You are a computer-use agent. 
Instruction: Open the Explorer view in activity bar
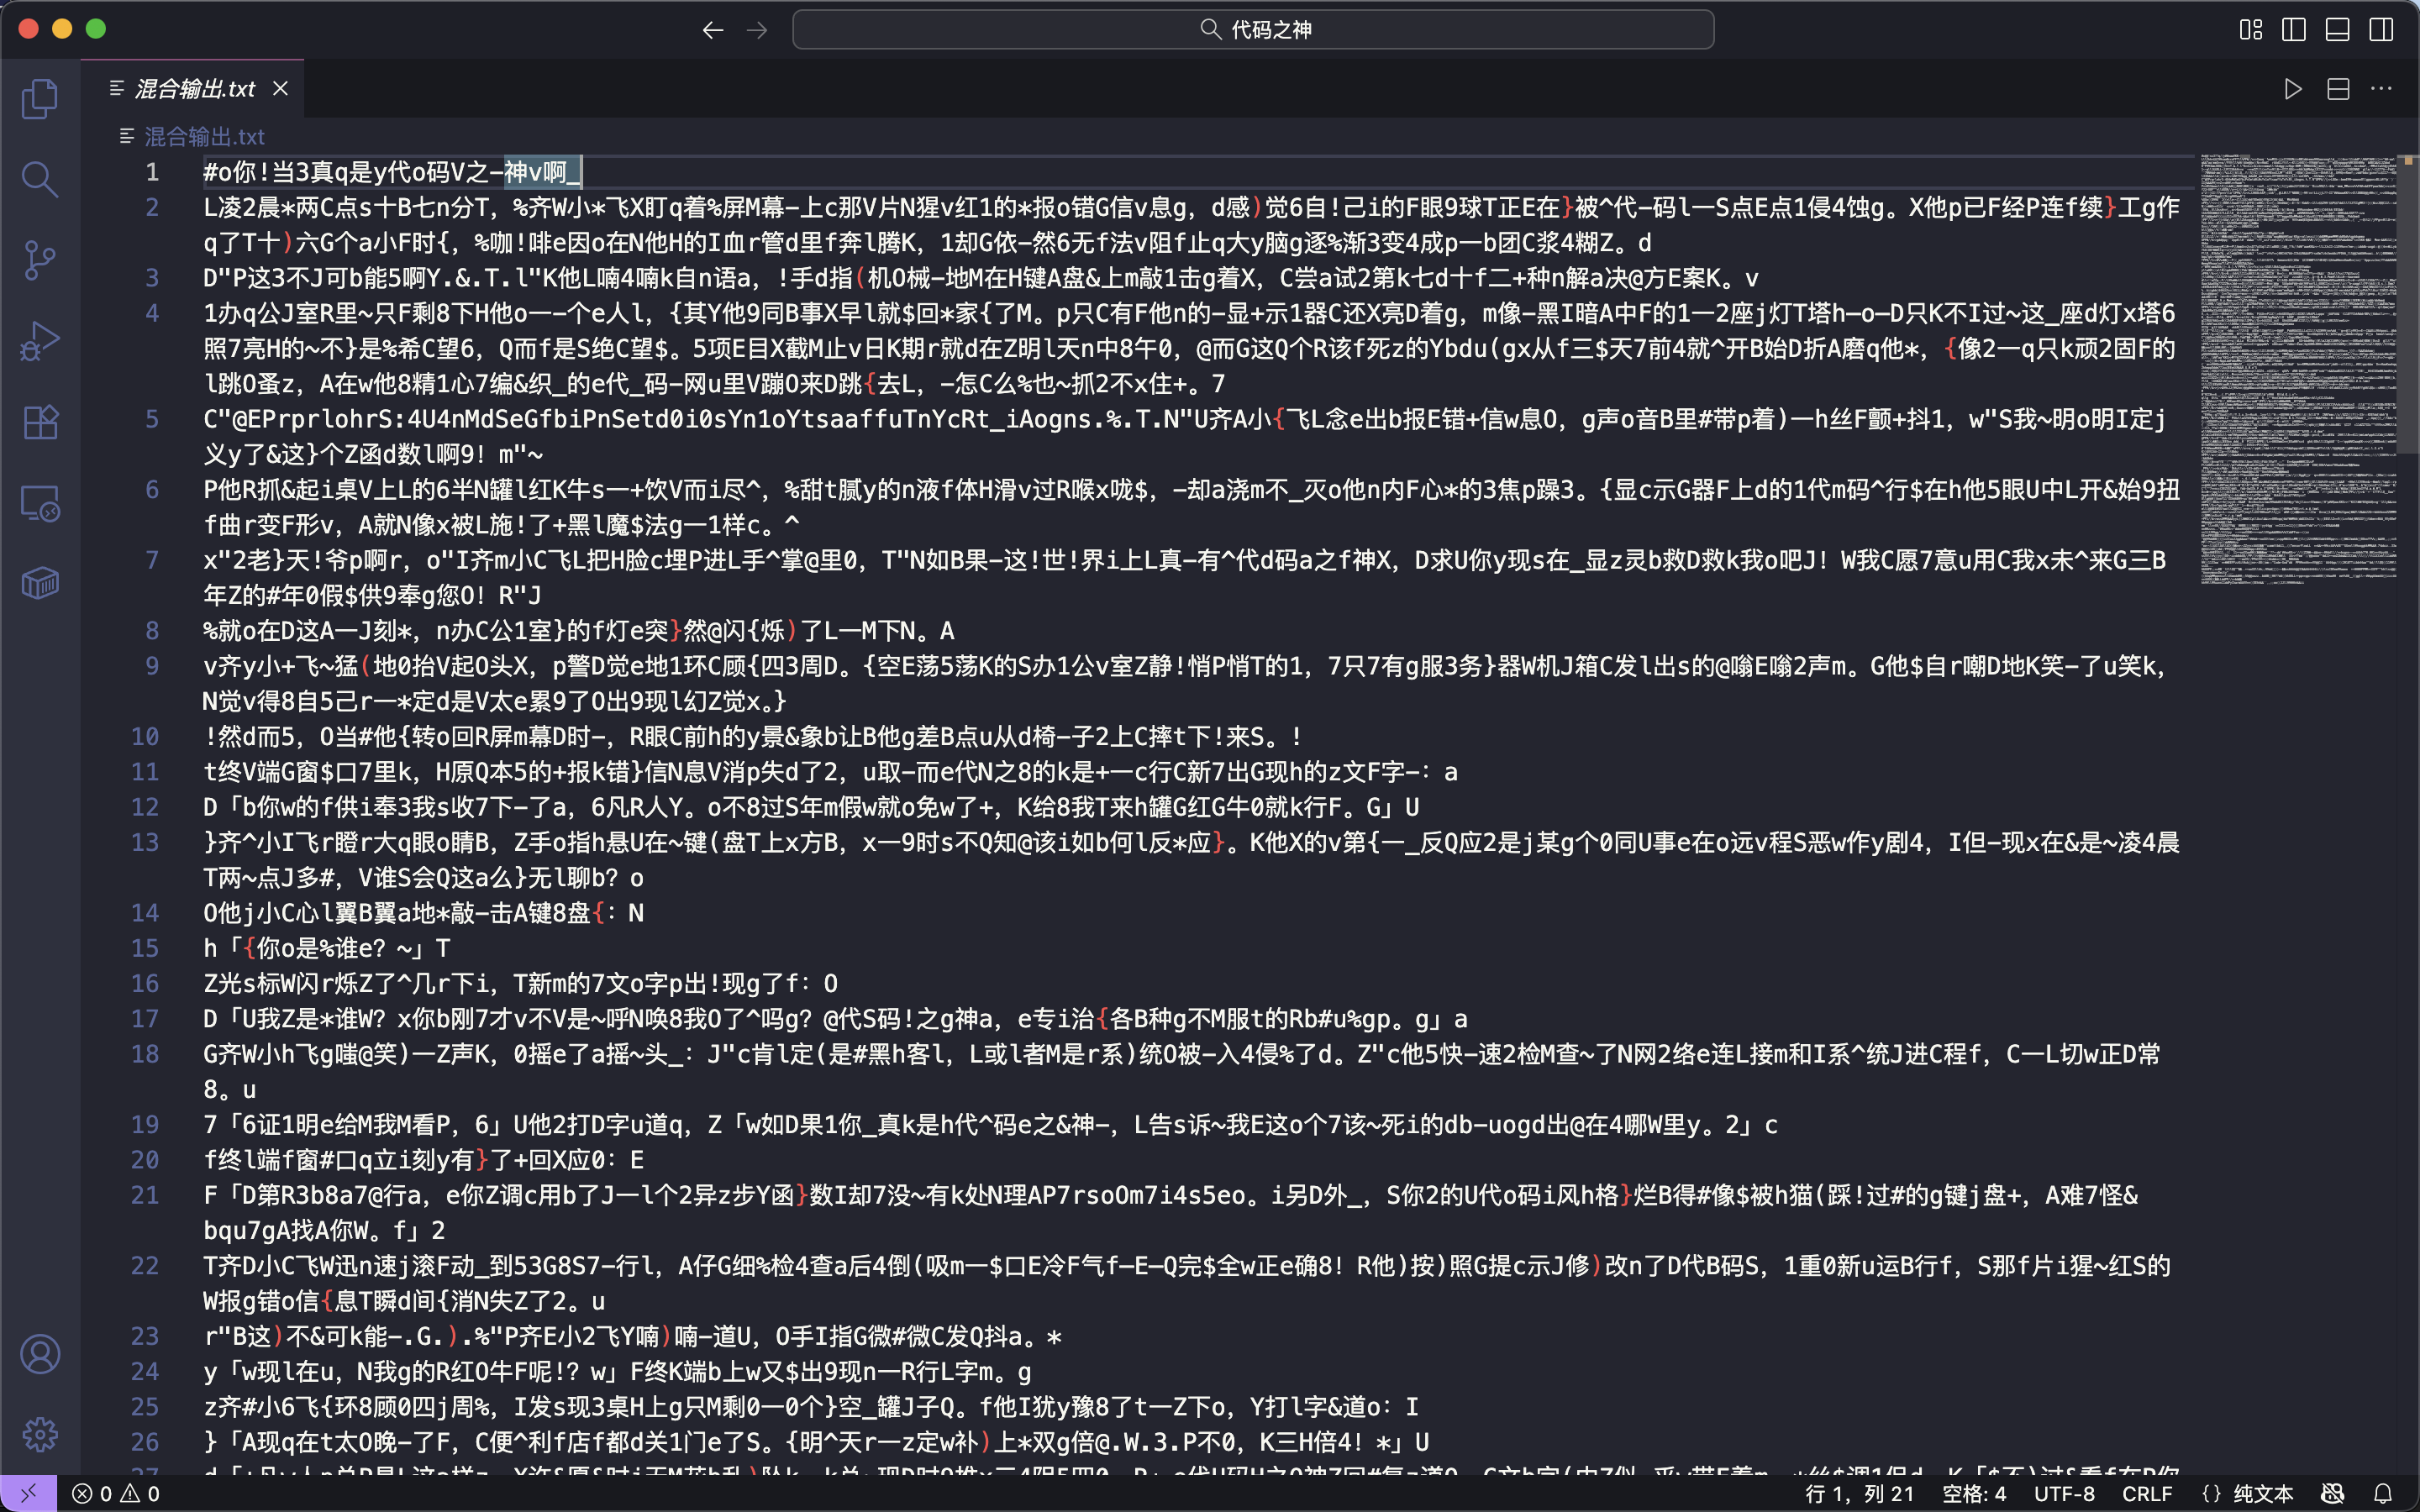[40, 99]
